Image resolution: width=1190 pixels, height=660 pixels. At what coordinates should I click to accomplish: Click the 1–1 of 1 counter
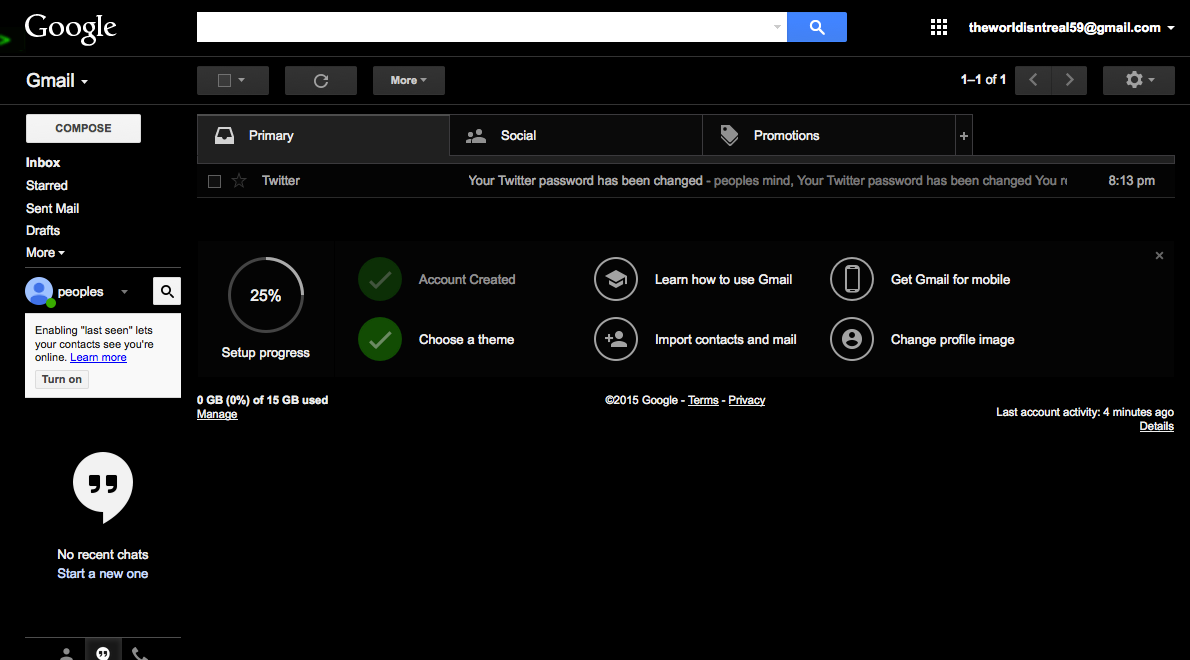tap(984, 80)
